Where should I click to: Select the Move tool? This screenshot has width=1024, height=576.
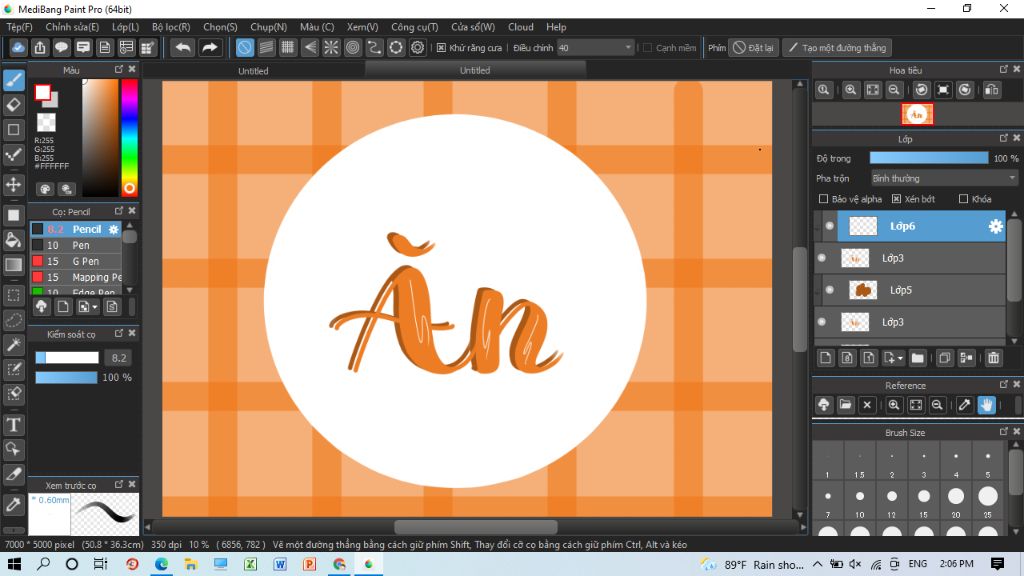point(14,185)
